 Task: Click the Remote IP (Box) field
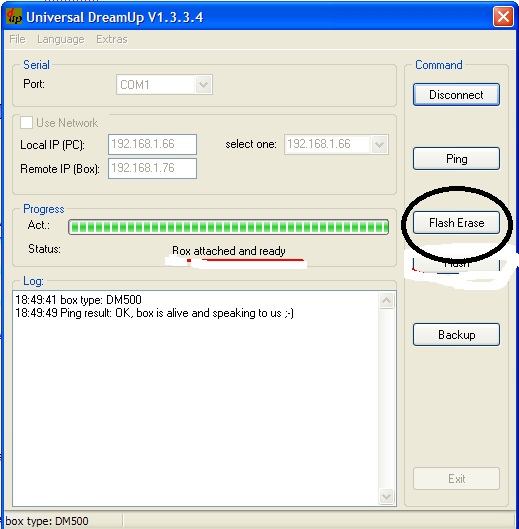[152, 168]
